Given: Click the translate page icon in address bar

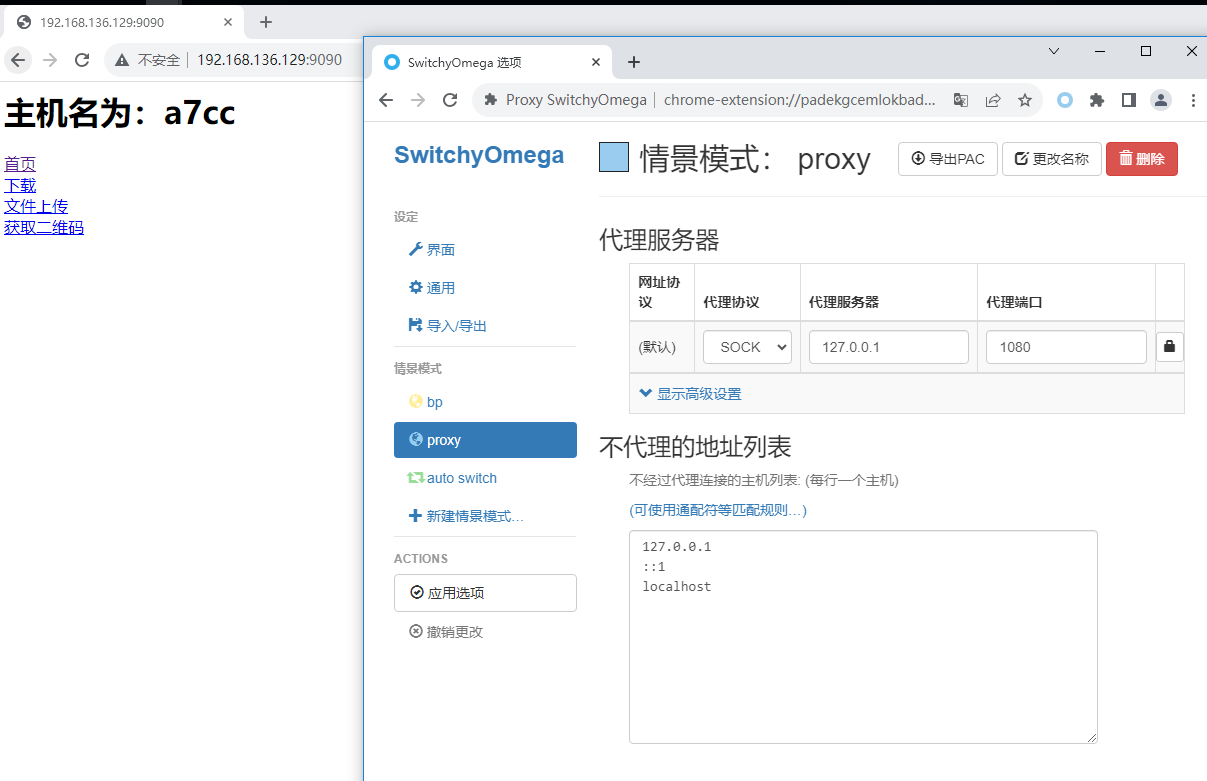Looking at the screenshot, I should [x=961, y=100].
